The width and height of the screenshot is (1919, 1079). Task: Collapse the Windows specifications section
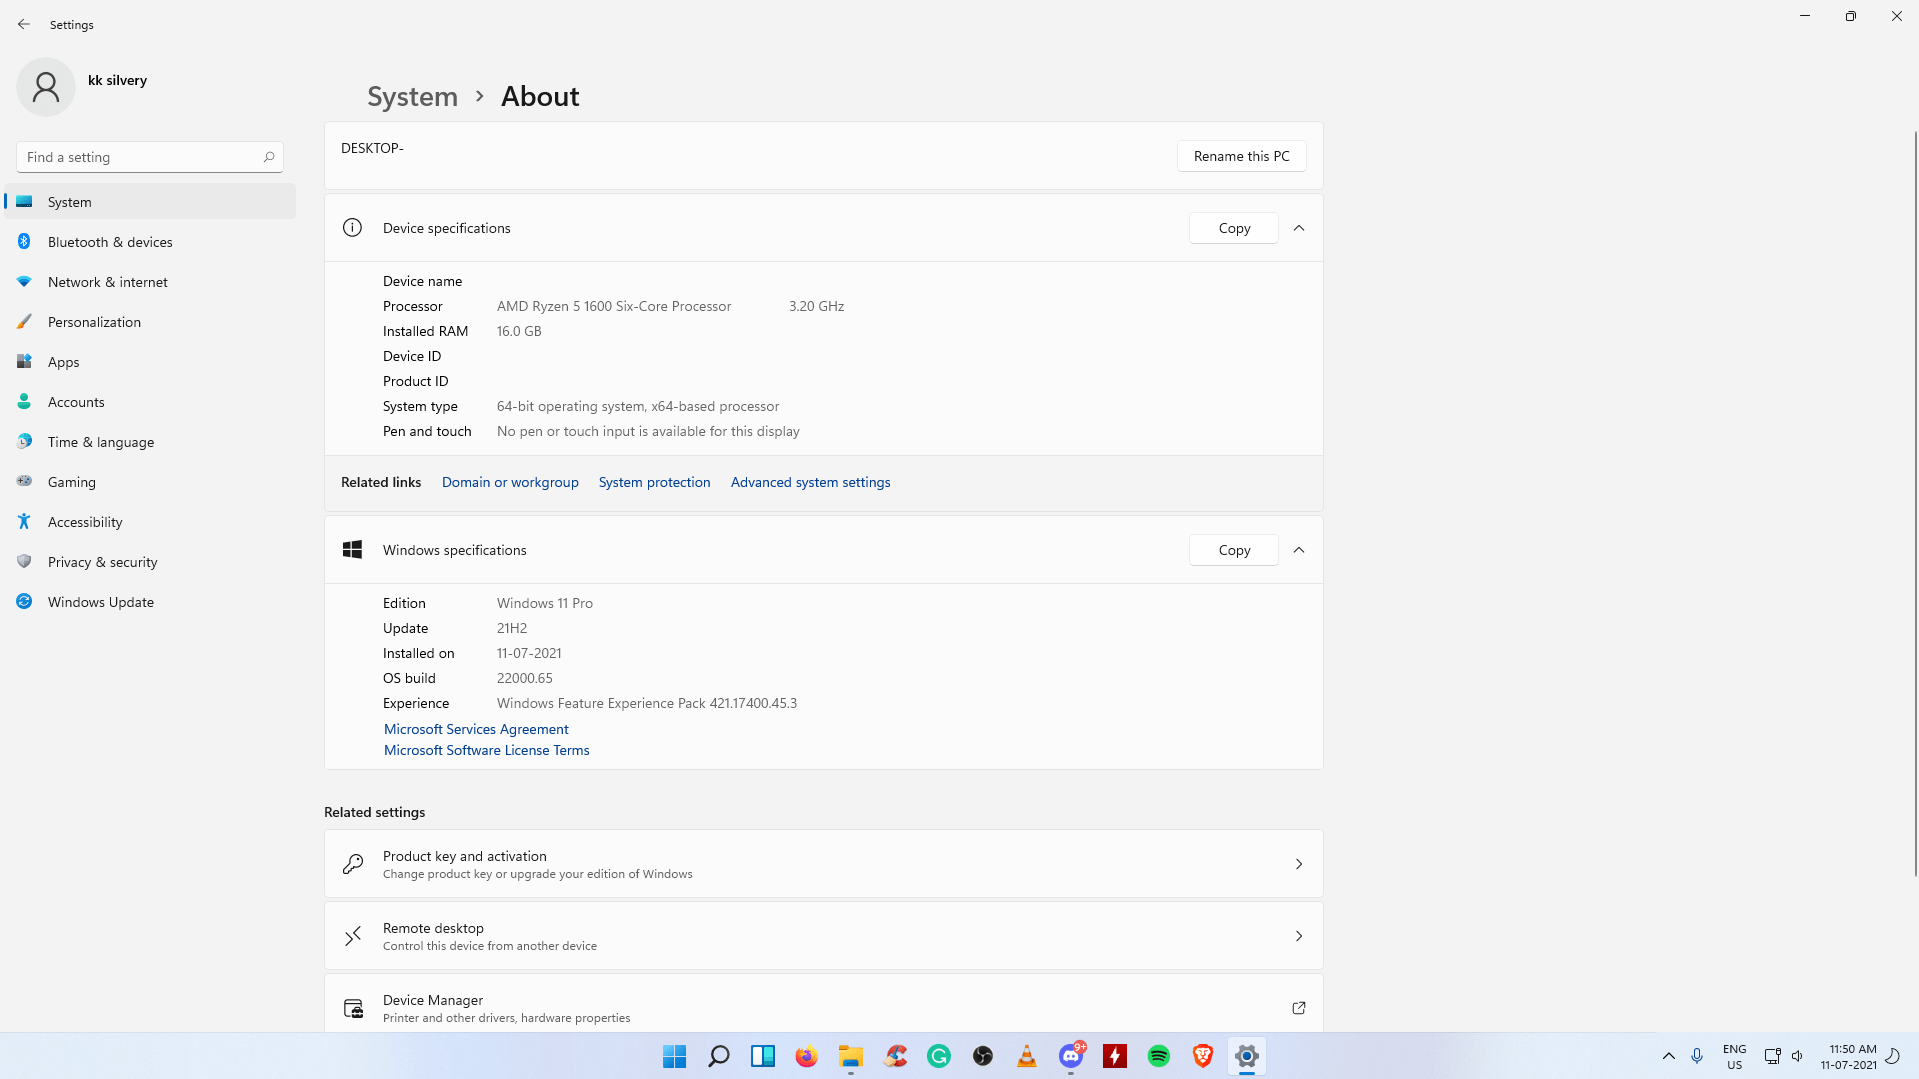(1298, 550)
